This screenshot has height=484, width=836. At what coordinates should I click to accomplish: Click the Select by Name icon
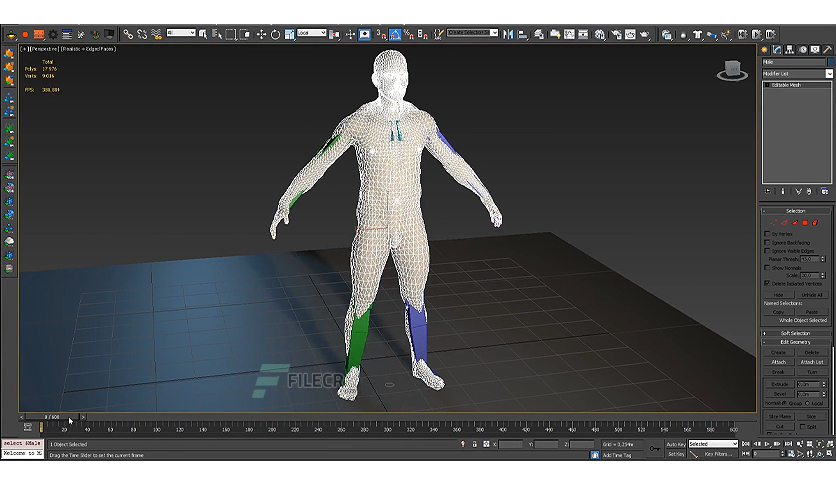(216, 35)
